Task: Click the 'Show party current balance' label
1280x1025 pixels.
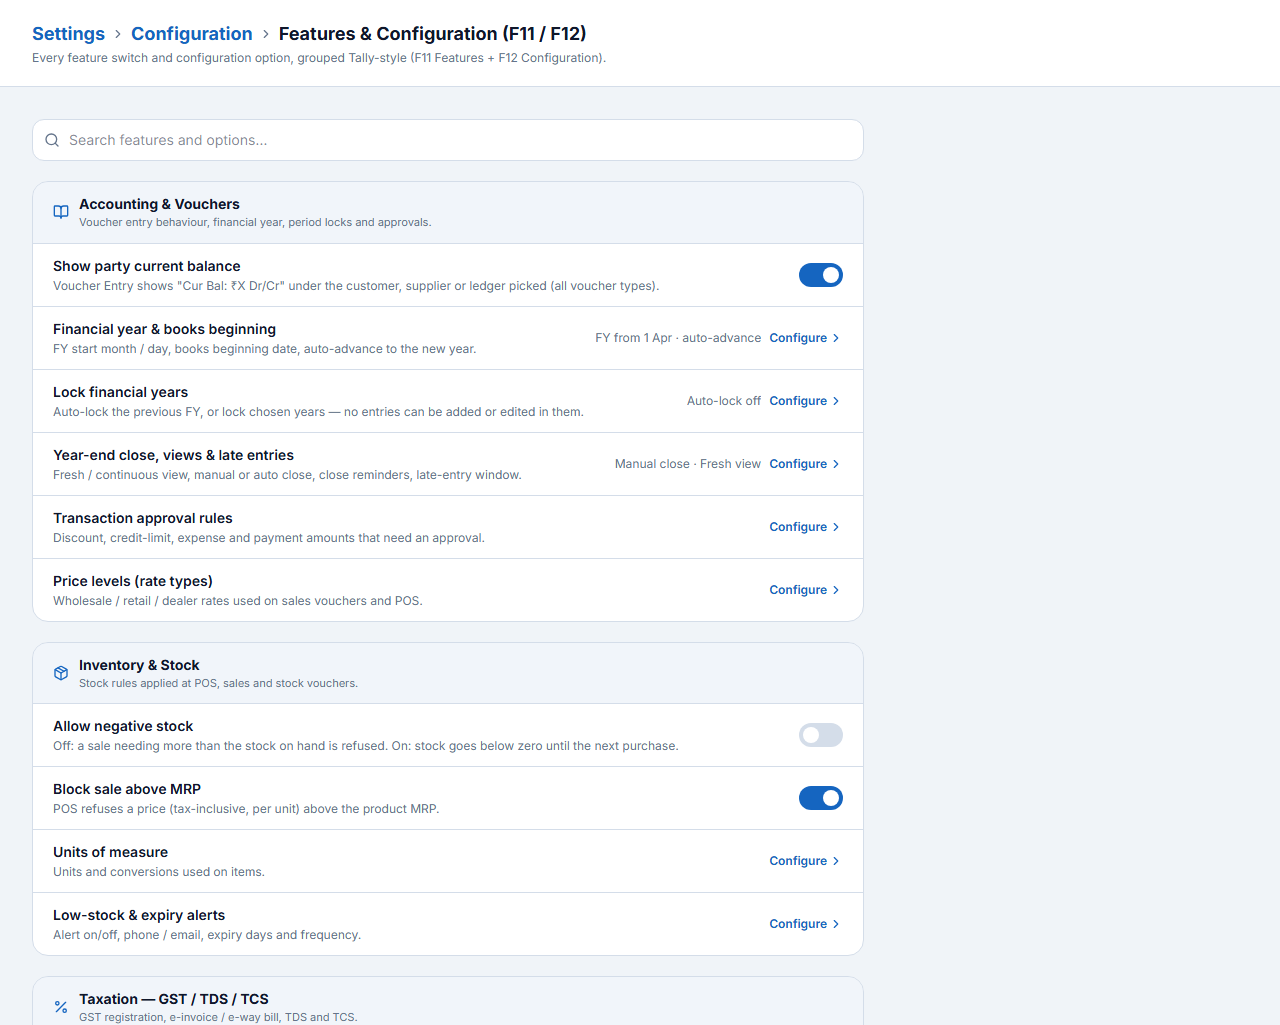Action: pos(147,266)
